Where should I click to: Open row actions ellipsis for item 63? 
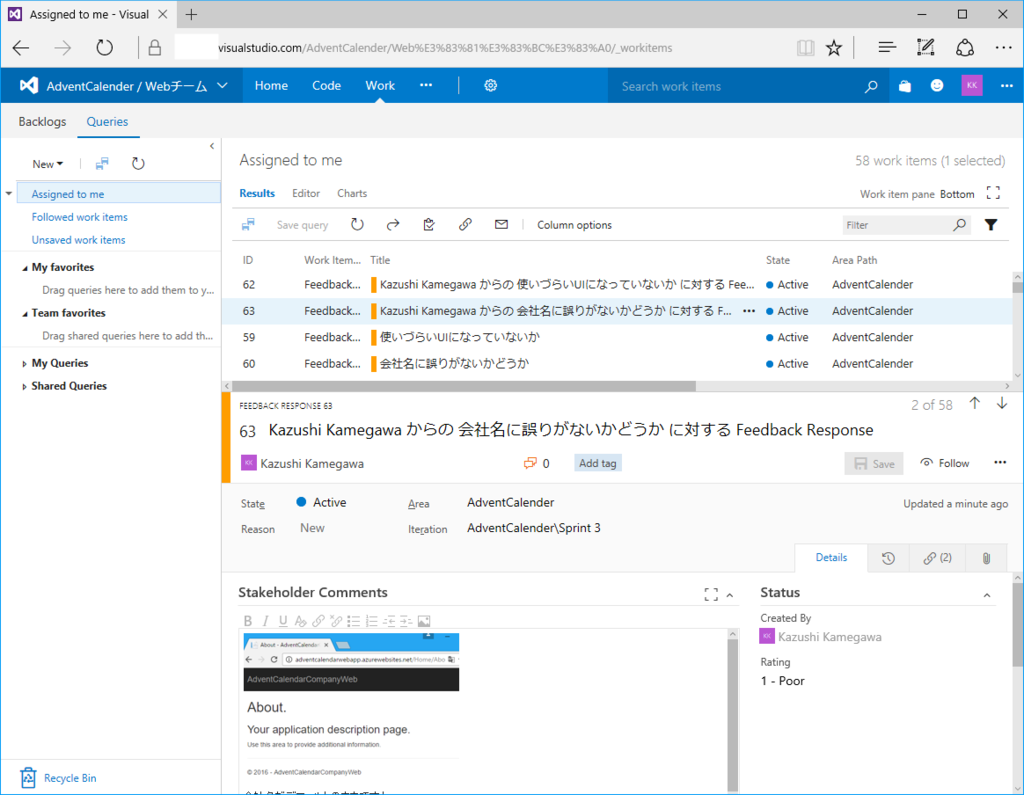point(749,311)
